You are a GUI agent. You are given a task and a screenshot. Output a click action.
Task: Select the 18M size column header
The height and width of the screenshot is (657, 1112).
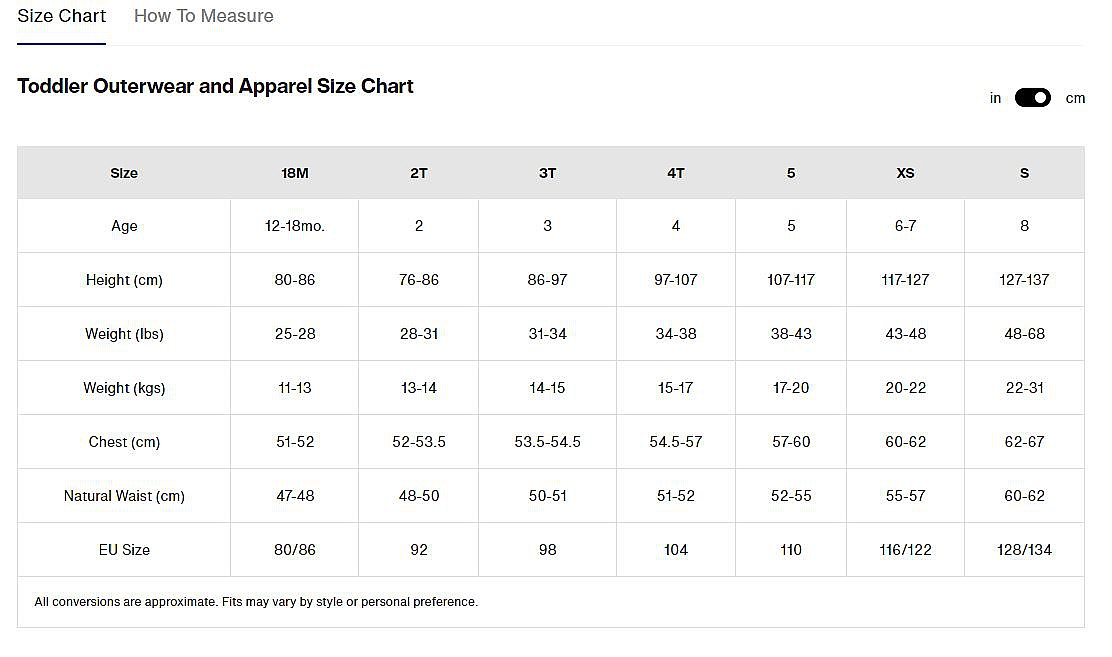[295, 173]
